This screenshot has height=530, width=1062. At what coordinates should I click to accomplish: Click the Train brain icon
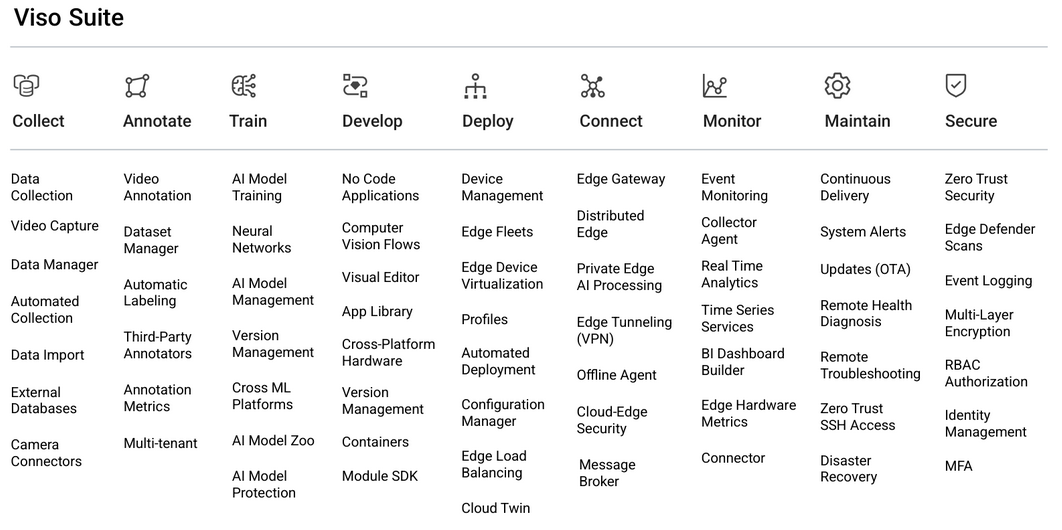pyautogui.click(x=244, y=86)
